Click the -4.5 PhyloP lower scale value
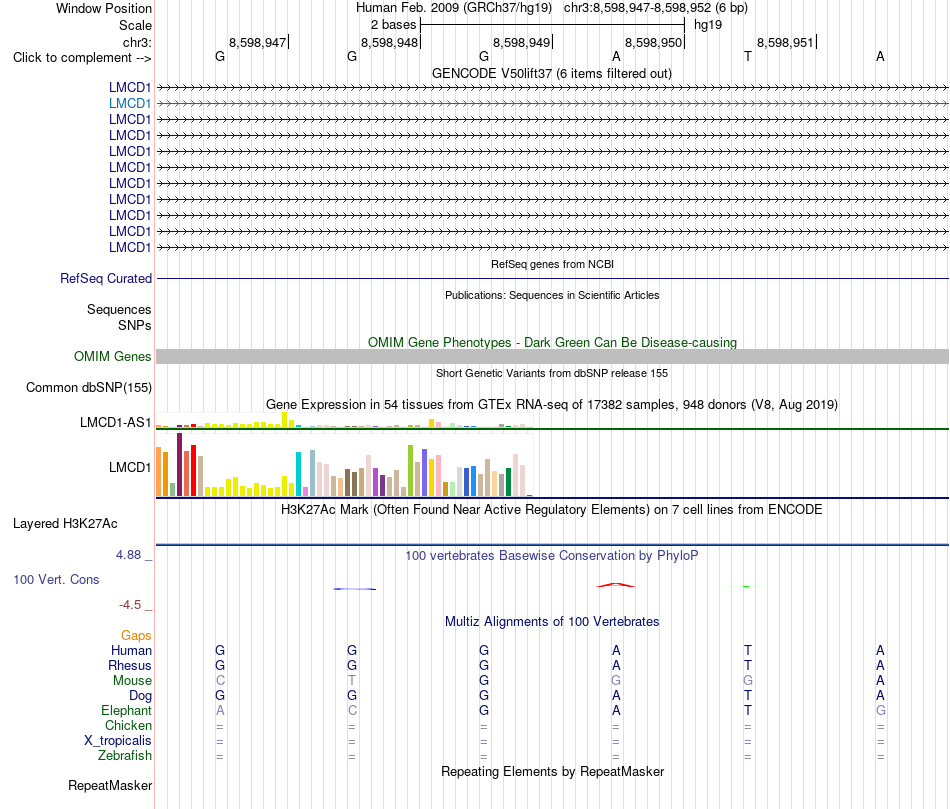Image resolution: width=950 pixels, height=809 pixels. tap(130, 605)
